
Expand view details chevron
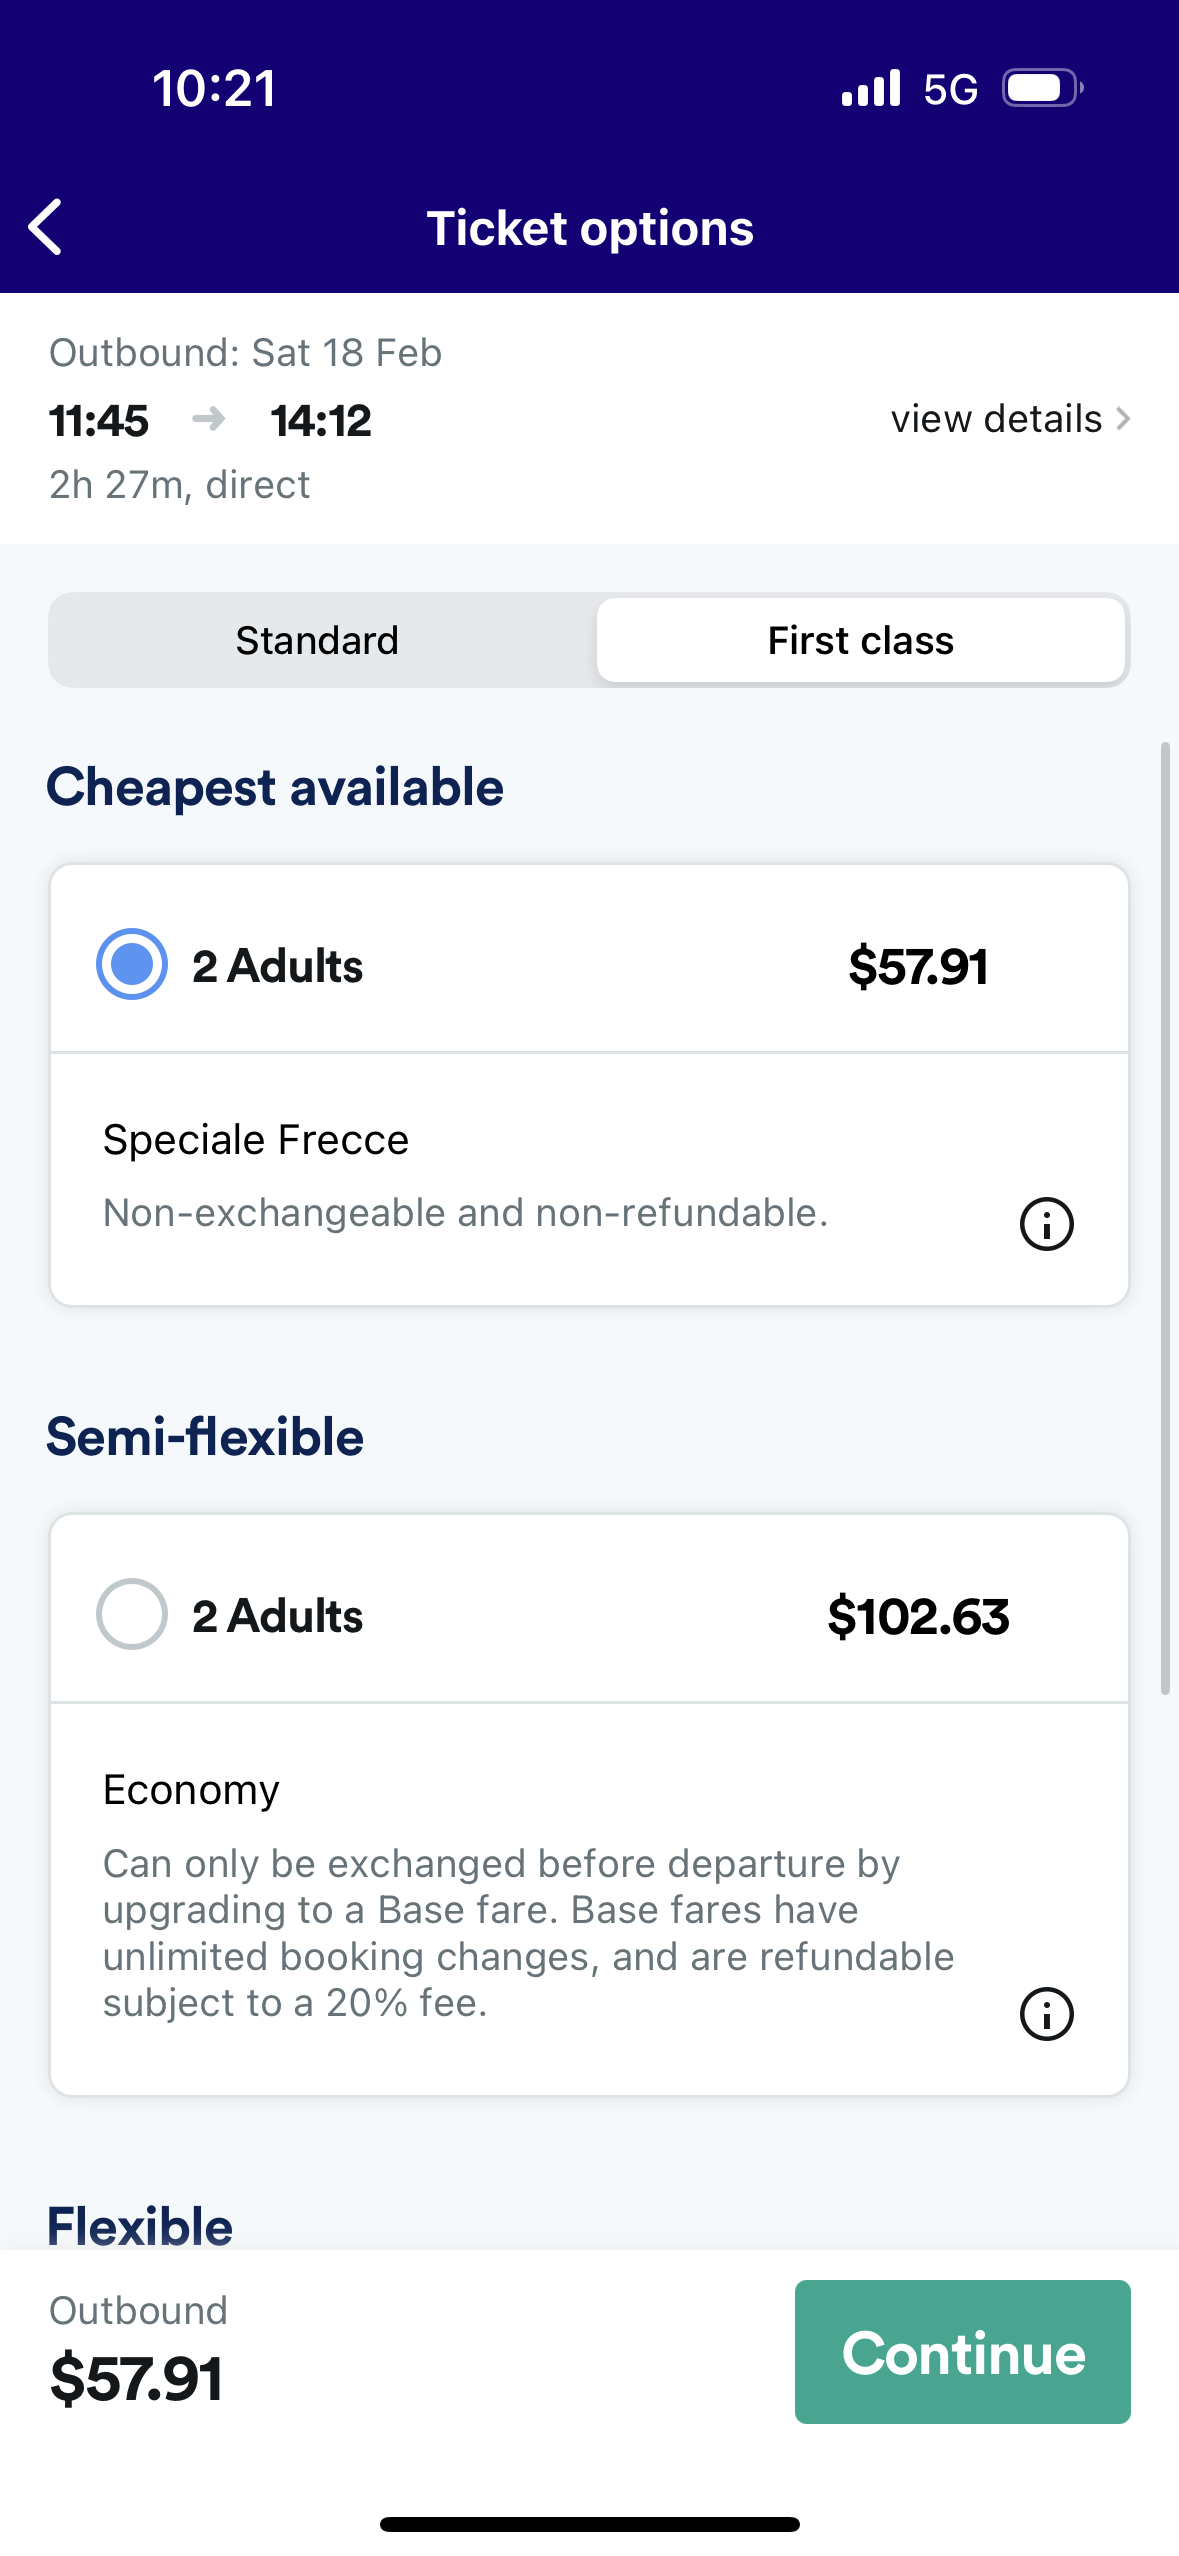click(1123, 418)
